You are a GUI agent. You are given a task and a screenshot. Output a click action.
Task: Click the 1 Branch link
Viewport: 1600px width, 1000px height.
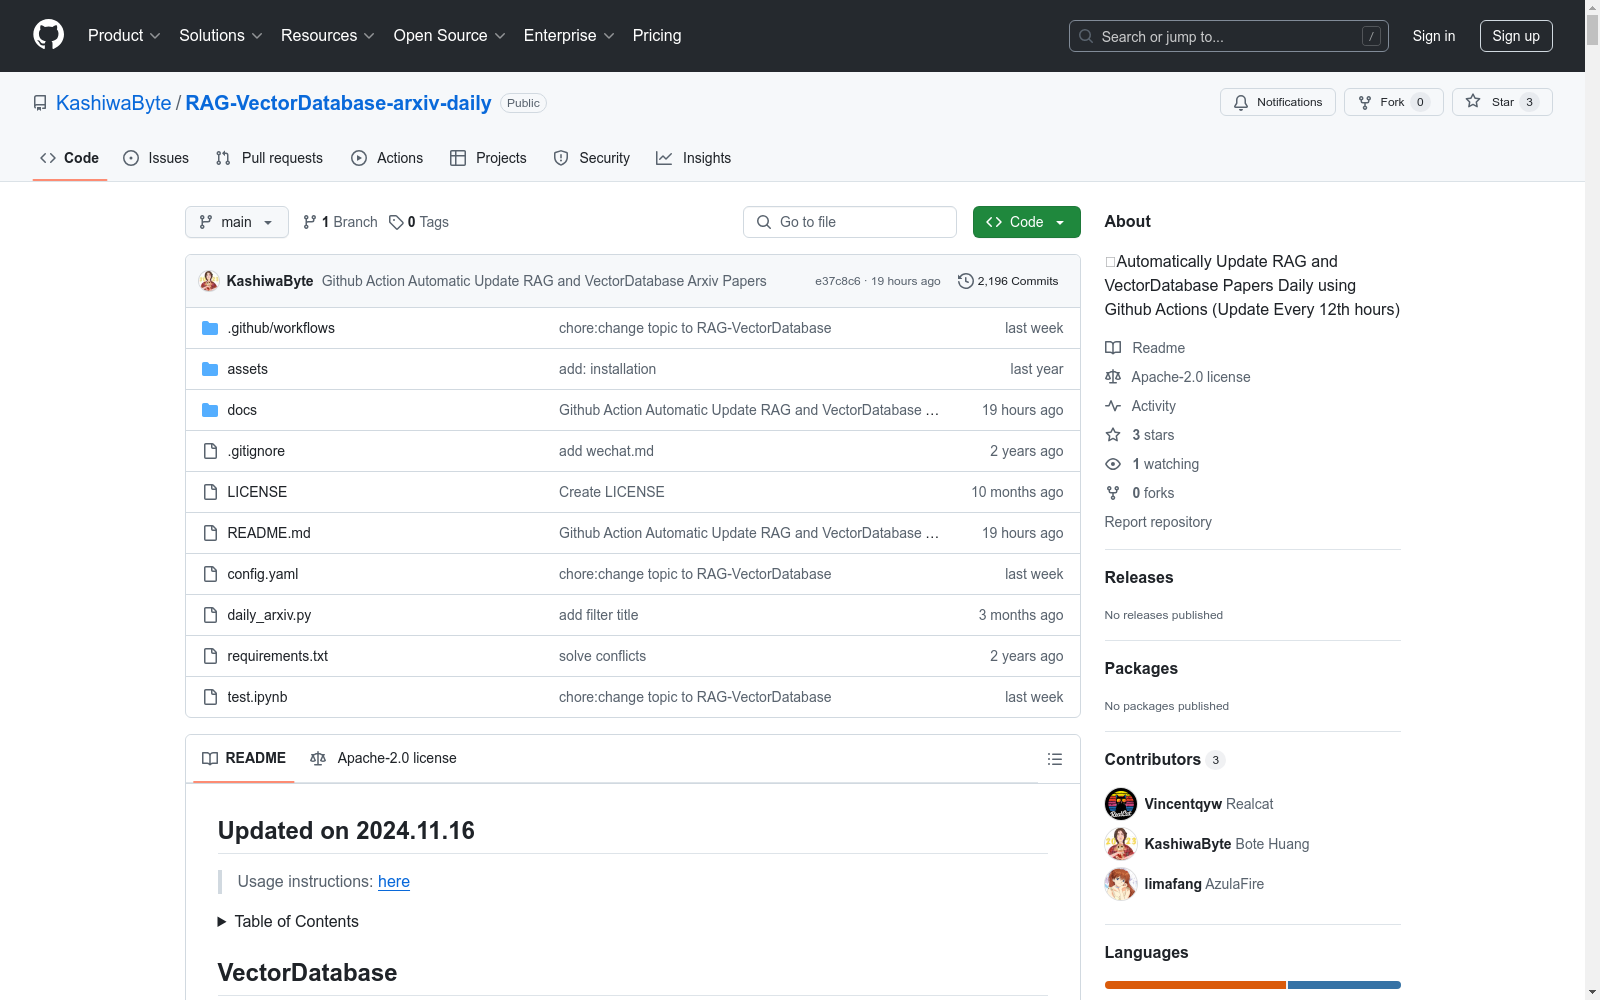[340, 222]
